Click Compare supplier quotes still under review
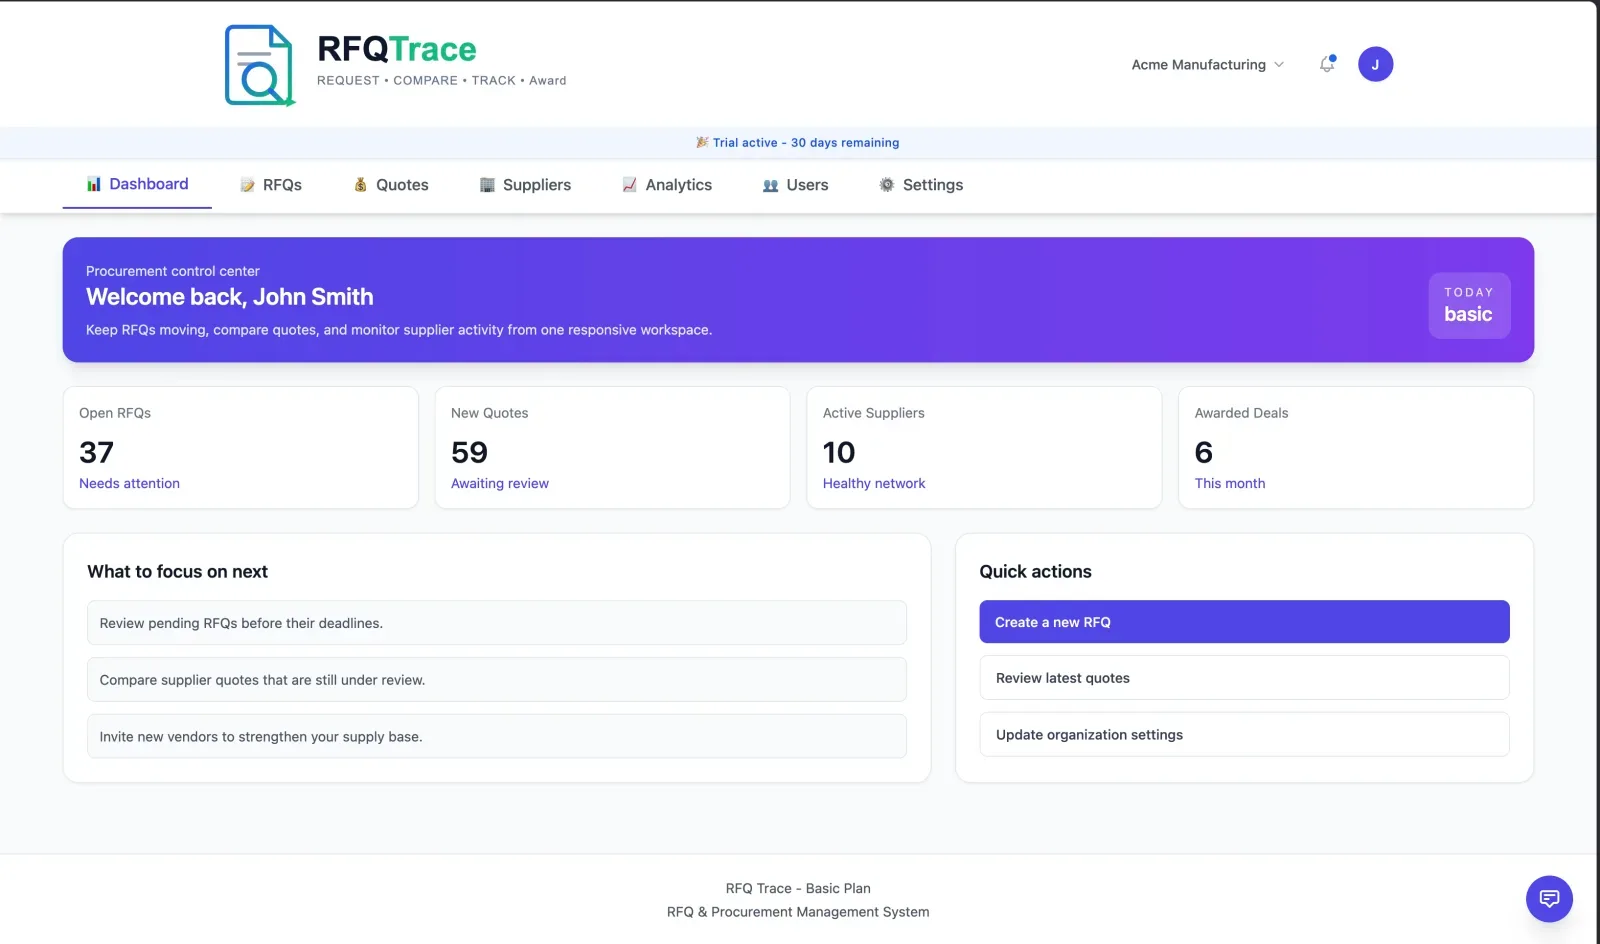 (497, 680)
